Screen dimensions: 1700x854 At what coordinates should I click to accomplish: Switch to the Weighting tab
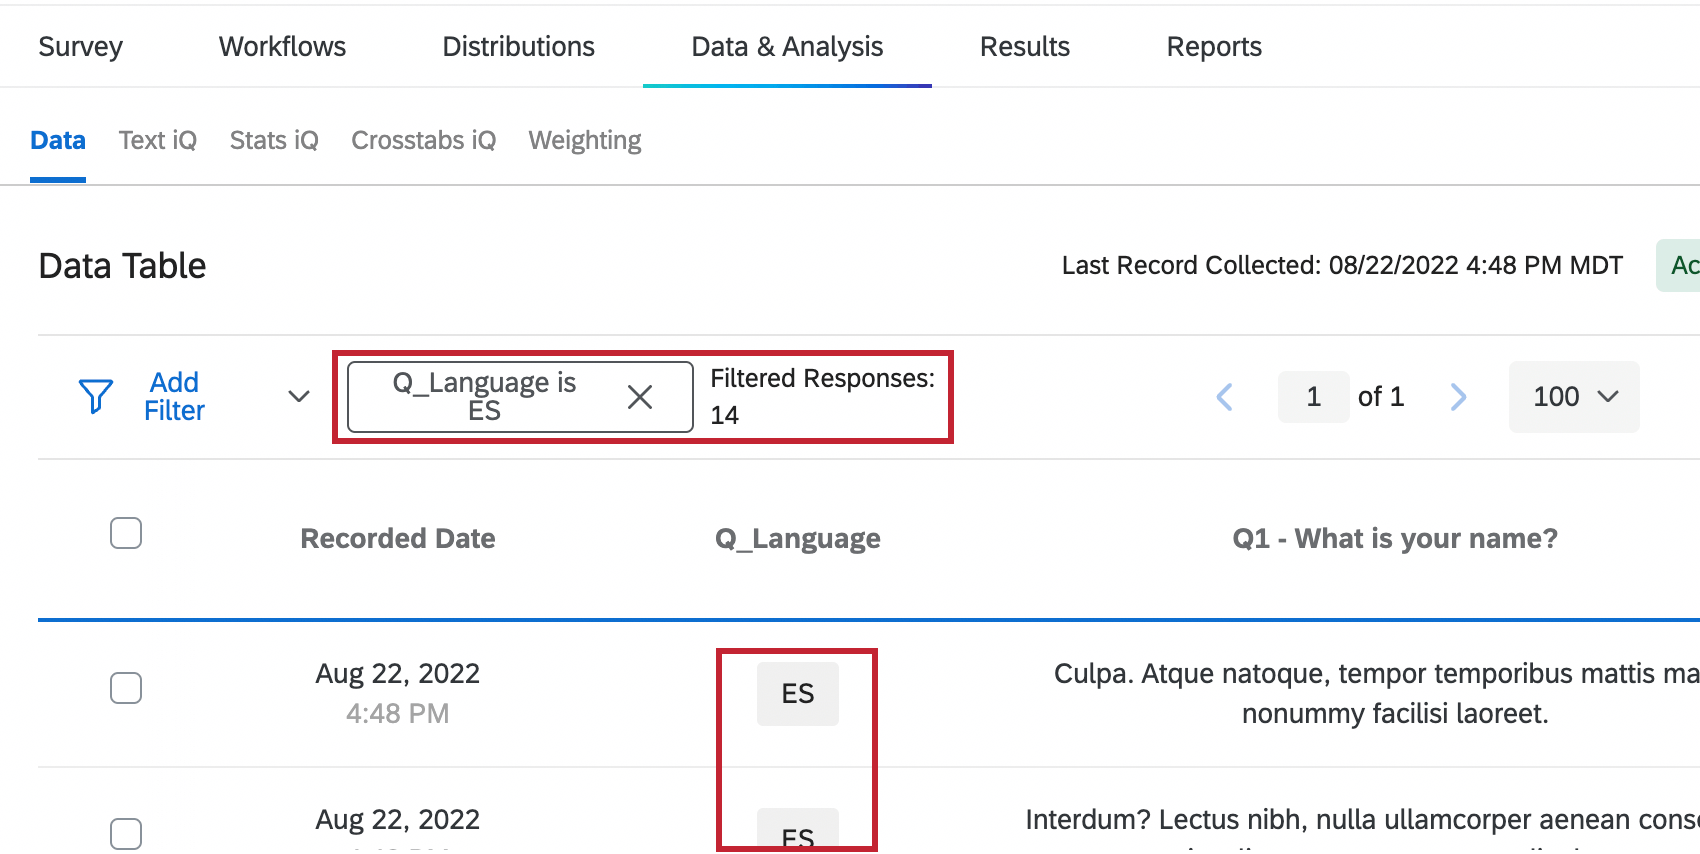click(584, 140)
